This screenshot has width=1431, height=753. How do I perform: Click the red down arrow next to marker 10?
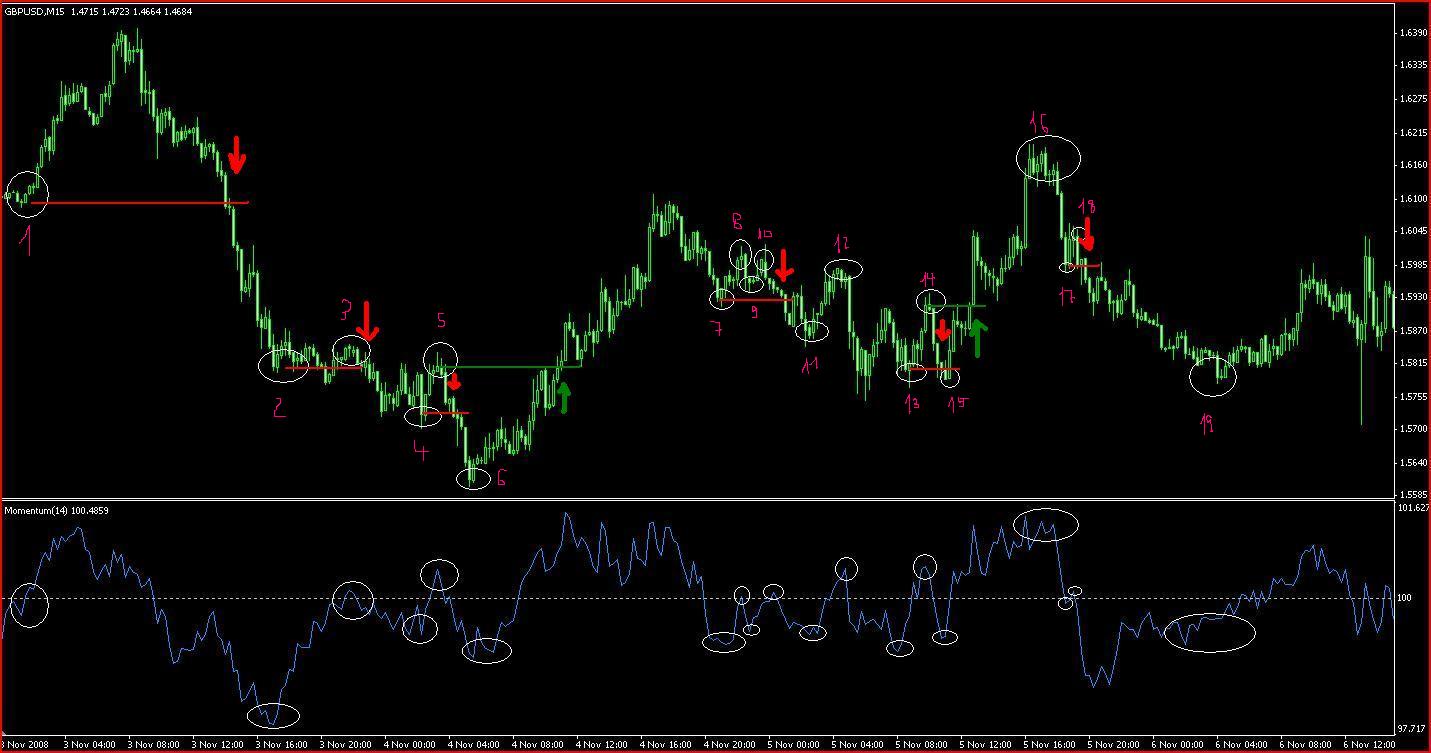click(x=785, y=264)
